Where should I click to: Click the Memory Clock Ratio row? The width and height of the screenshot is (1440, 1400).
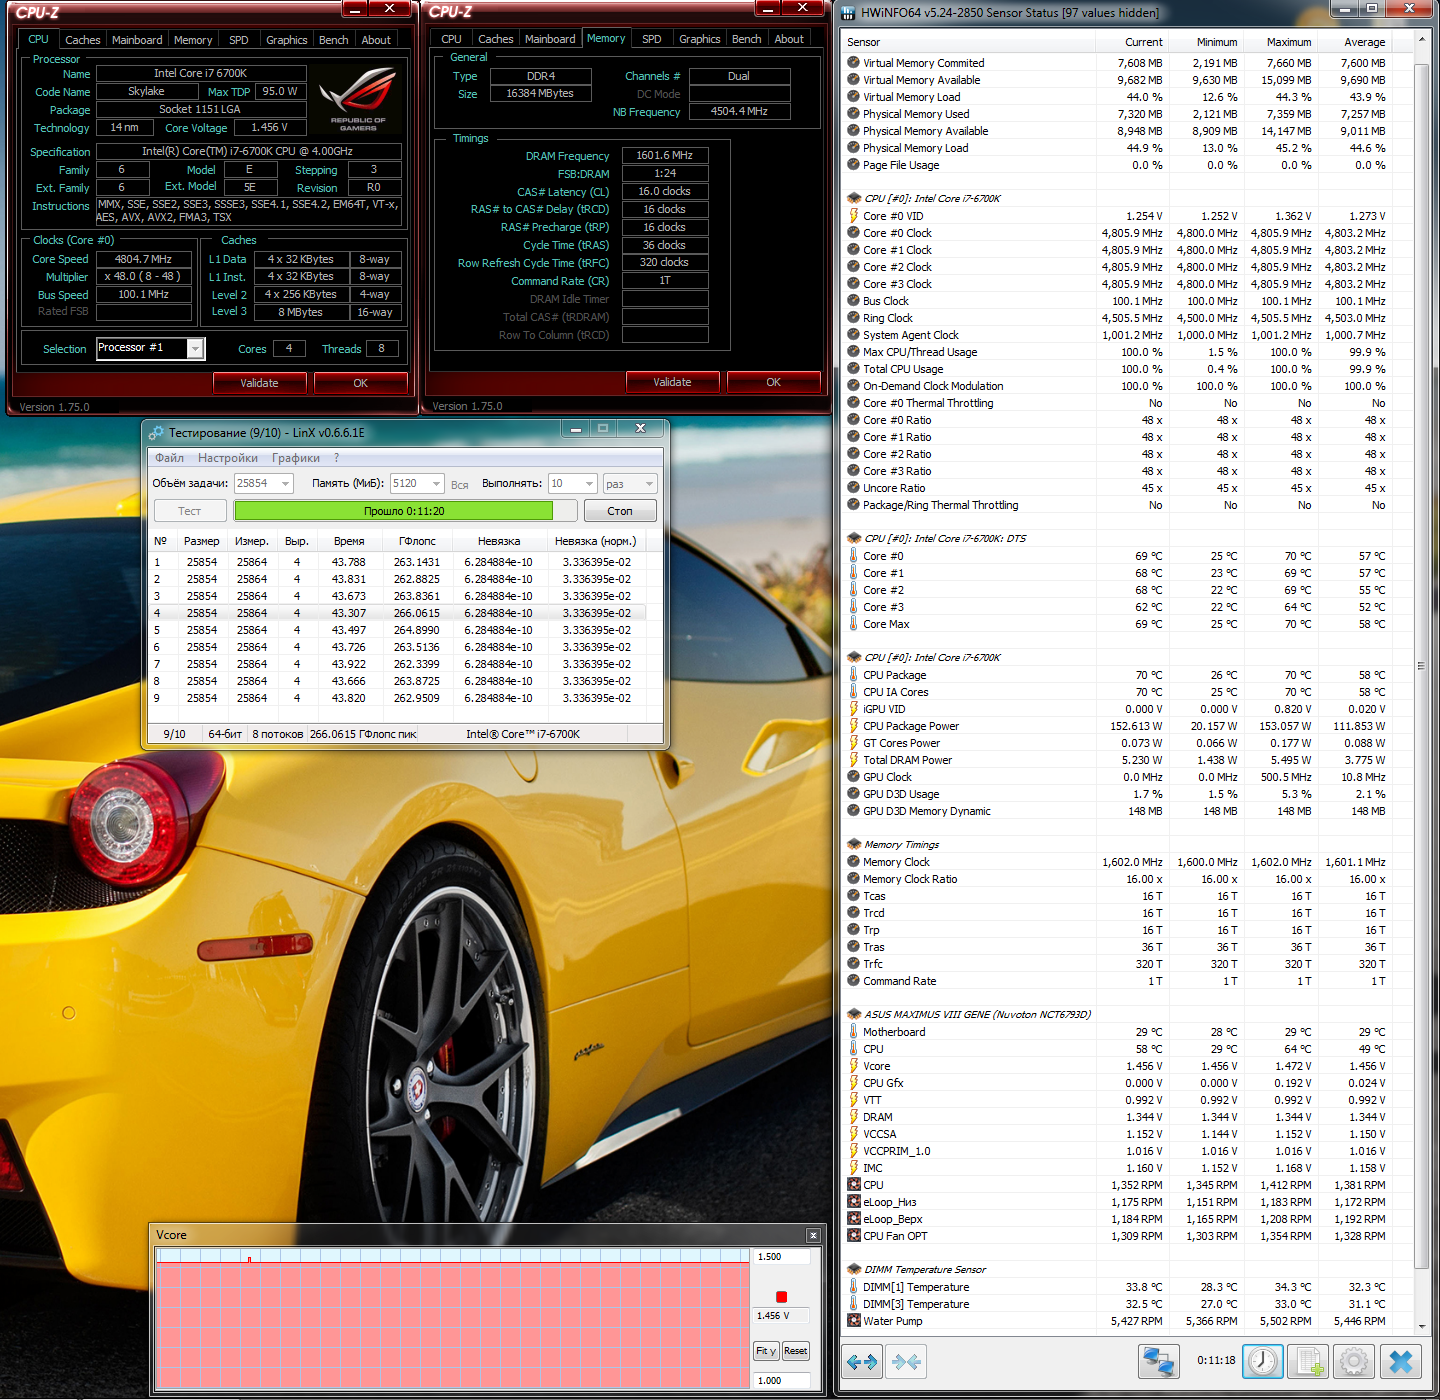point(1127,879)
